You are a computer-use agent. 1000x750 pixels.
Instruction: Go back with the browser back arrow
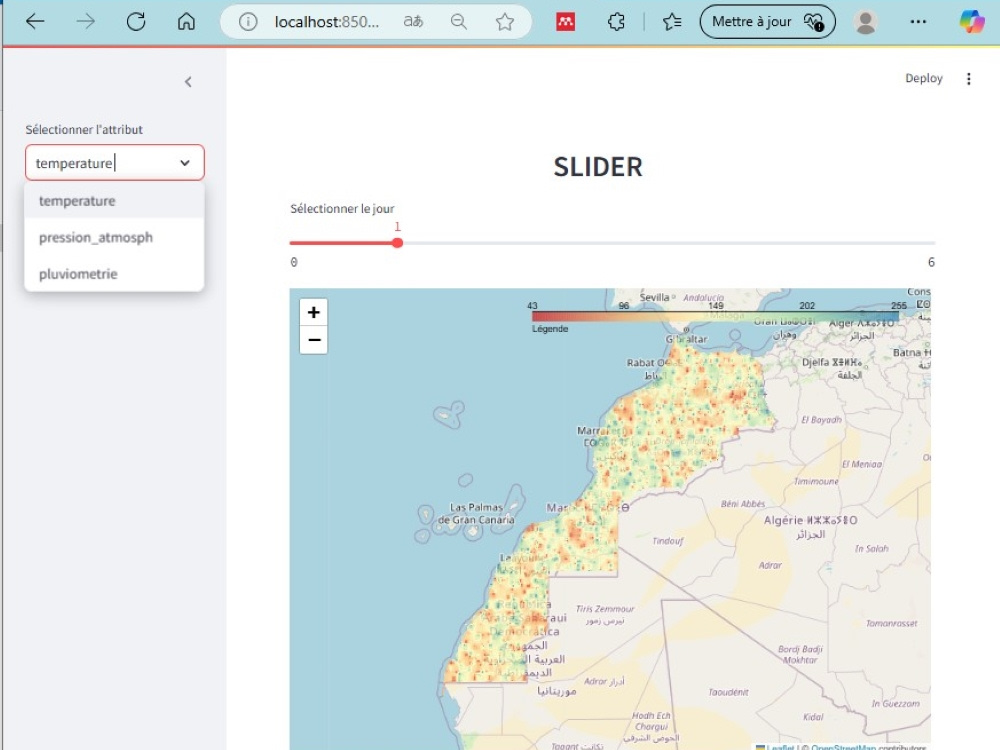35,22
